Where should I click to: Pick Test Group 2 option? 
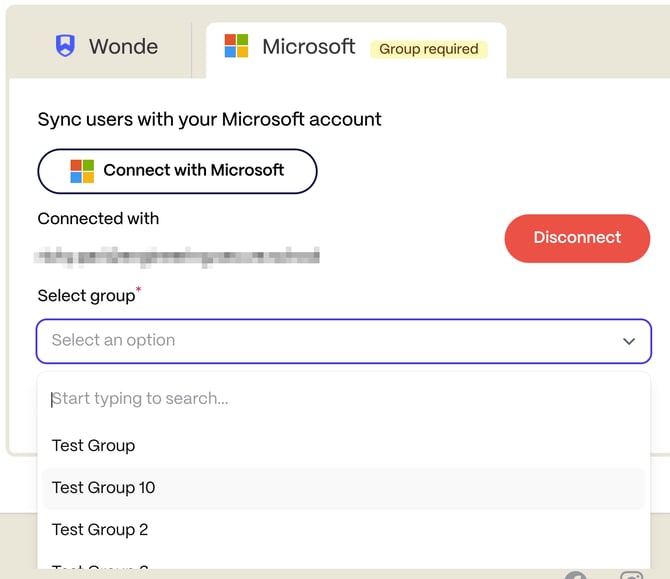click(344, 530)
